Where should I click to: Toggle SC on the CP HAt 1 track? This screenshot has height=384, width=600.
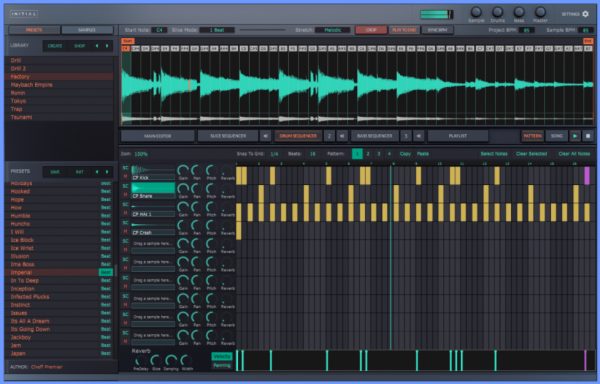point(125,205)
